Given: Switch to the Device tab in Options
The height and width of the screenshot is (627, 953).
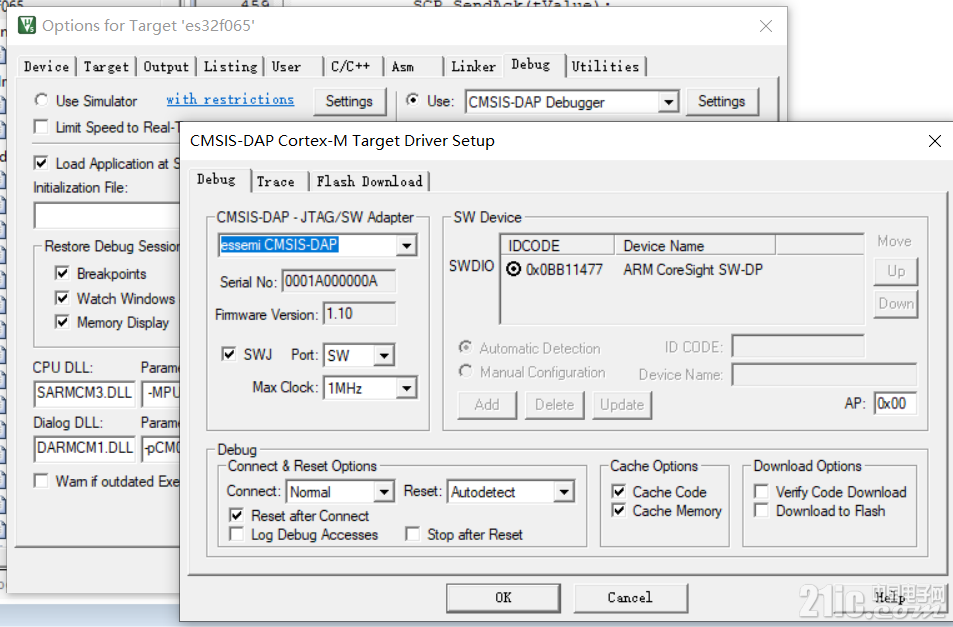Looking at the screenshot, I should tap(46, 67).
